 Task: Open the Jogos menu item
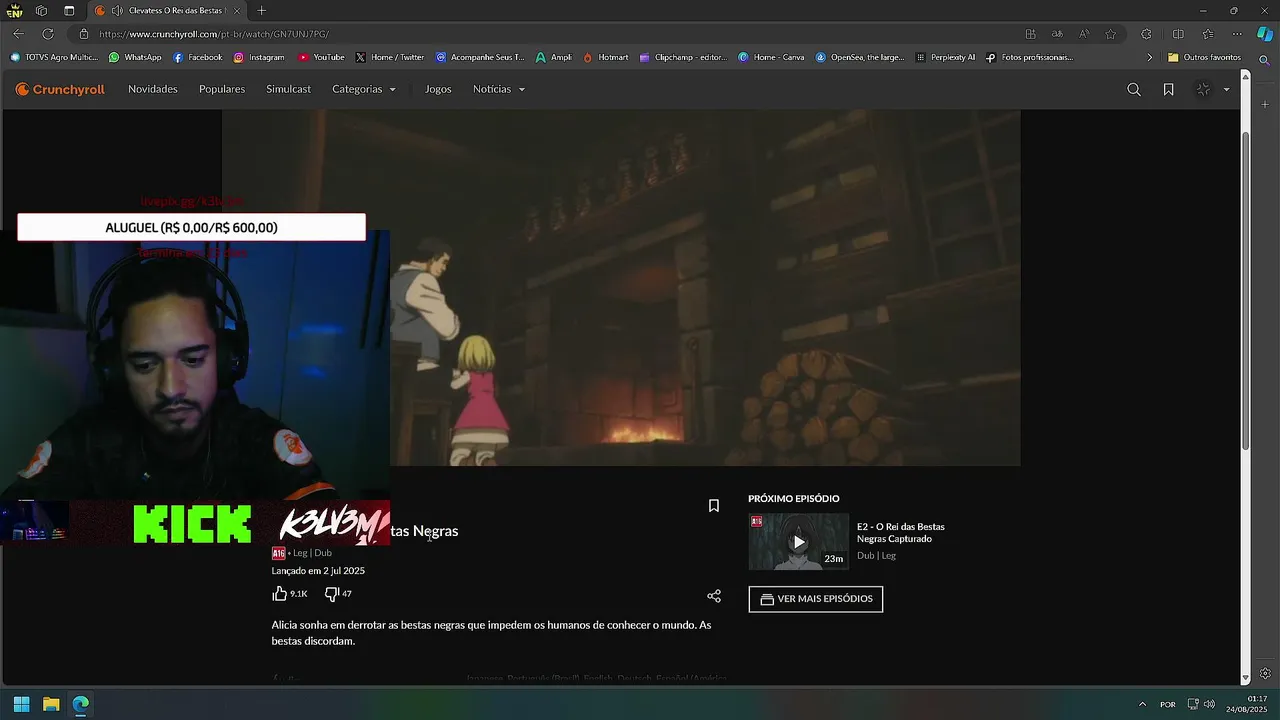[x=438, y=89]
